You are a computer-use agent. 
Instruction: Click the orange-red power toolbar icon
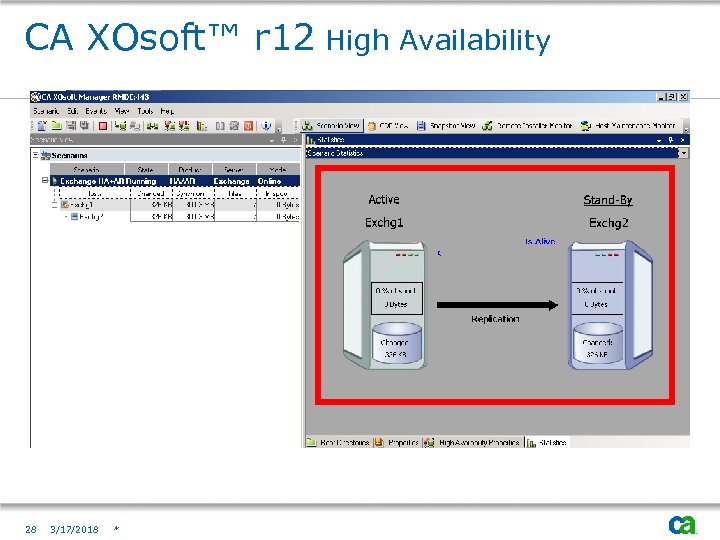248,125
